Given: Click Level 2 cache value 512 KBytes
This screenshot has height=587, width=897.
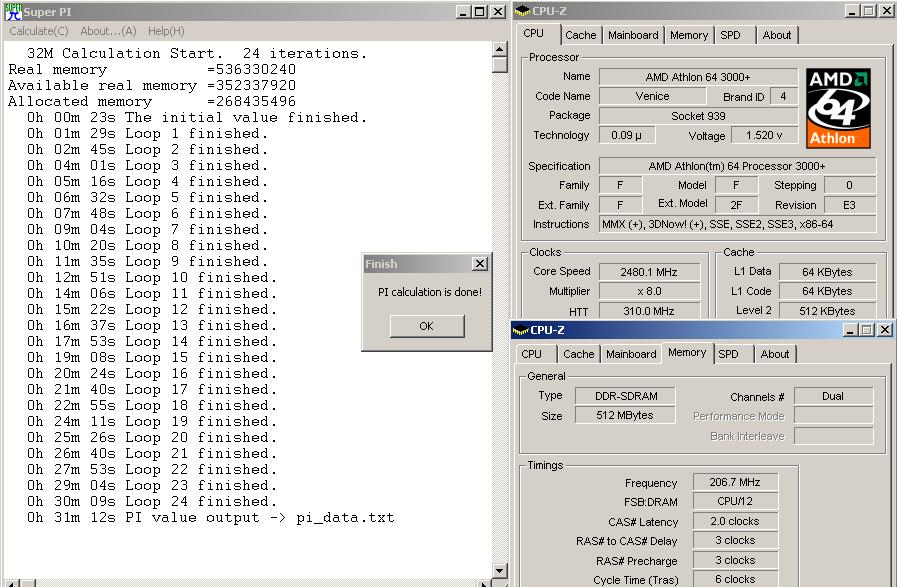Looking at the screenshot, I should pyautogui.click(x=827, y=311).
